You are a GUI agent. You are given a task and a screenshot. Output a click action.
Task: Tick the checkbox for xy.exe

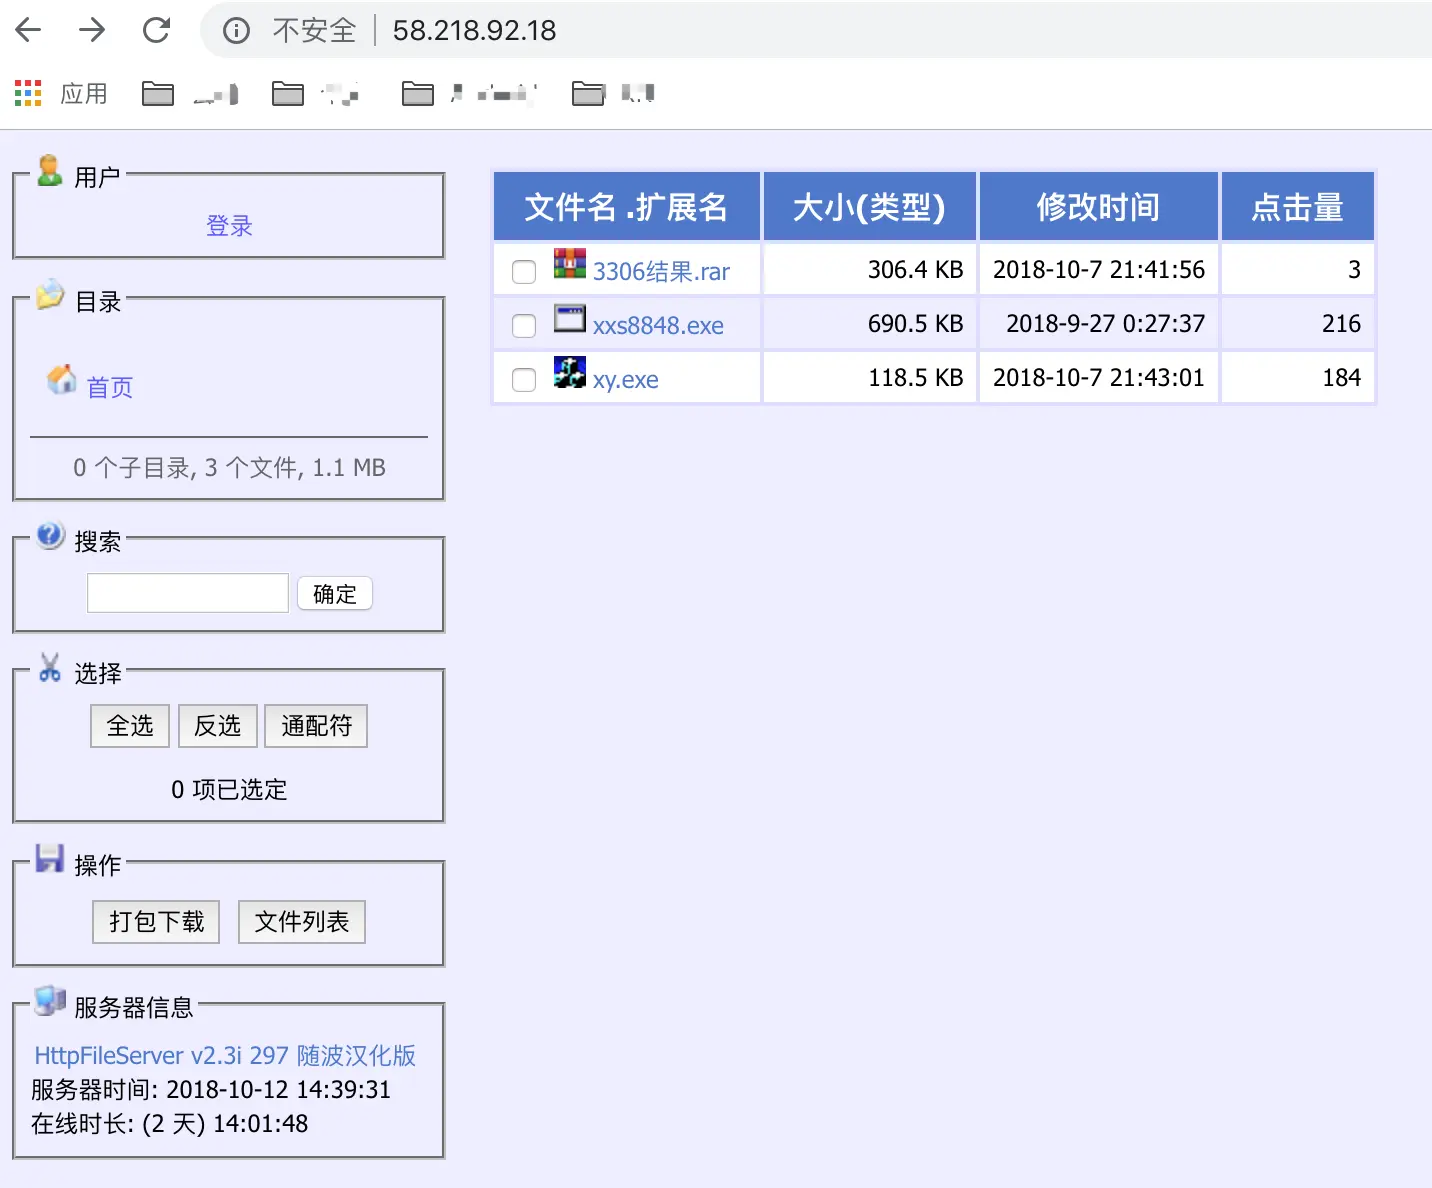tap(524, 380)
